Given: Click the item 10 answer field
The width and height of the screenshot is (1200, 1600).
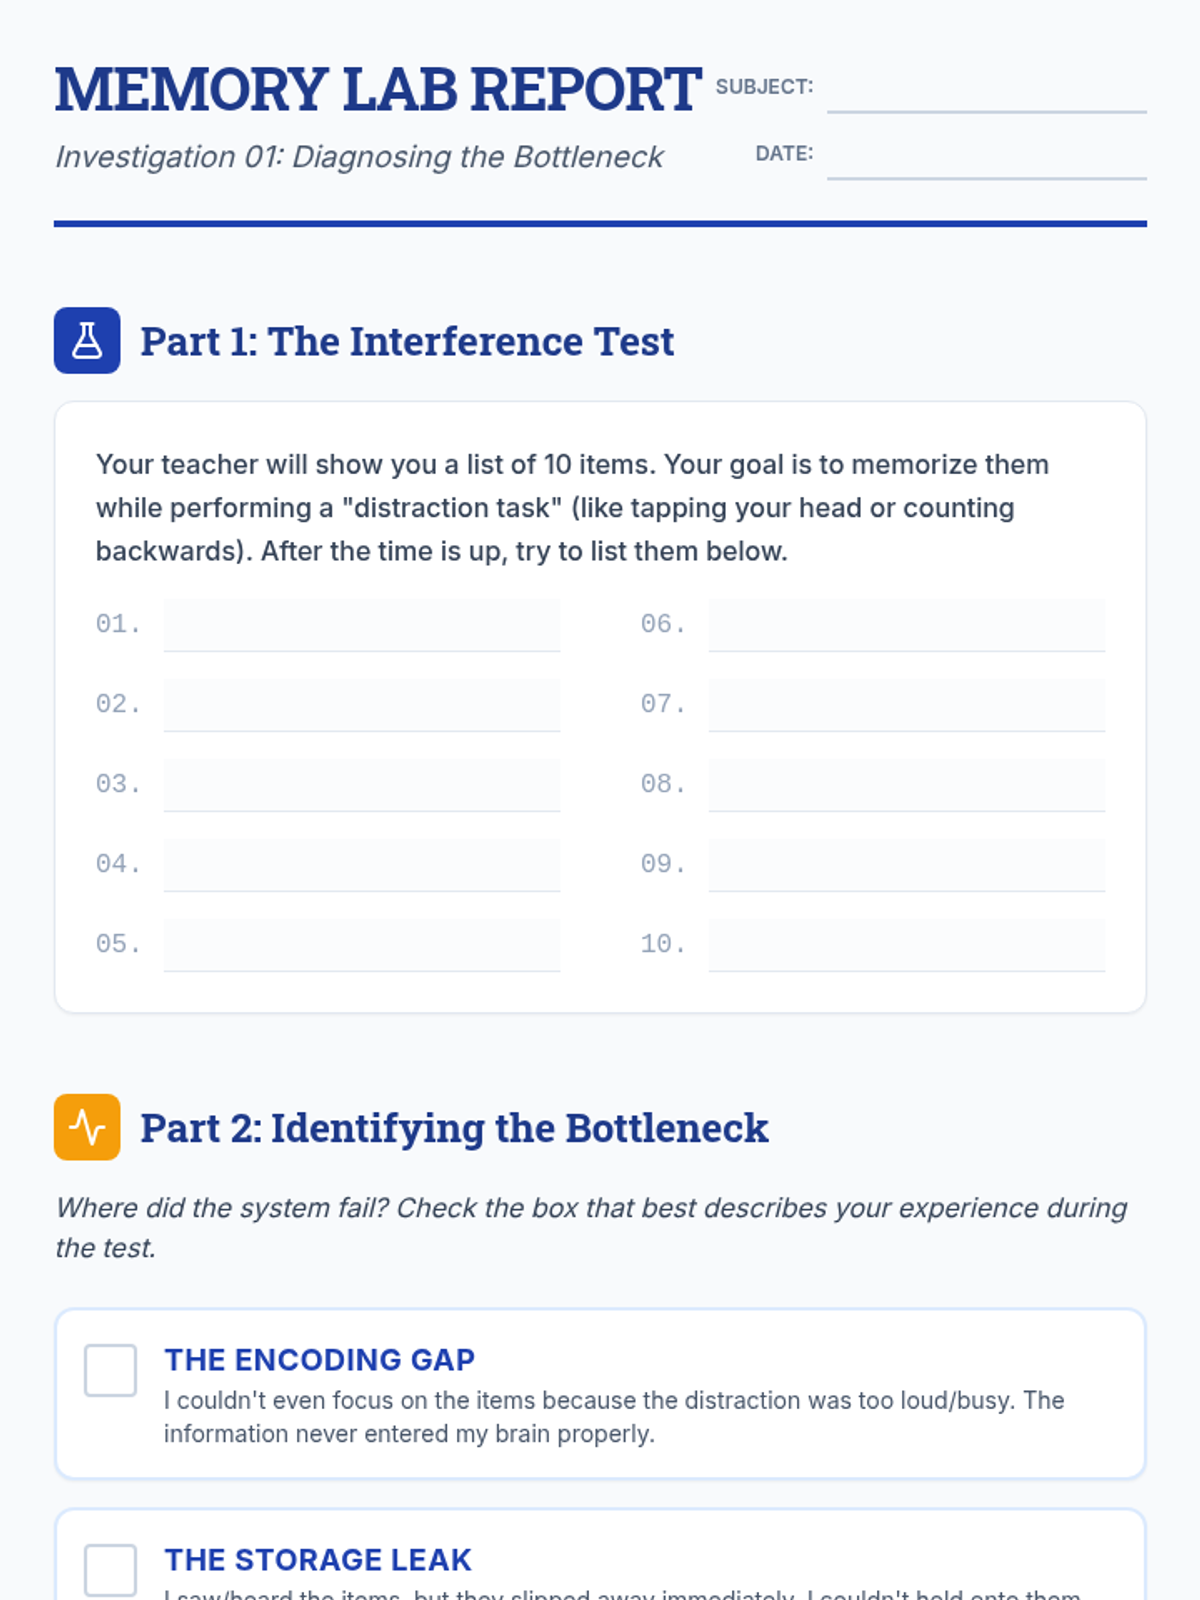Looking at the screenshot, I should click(906, 945).
